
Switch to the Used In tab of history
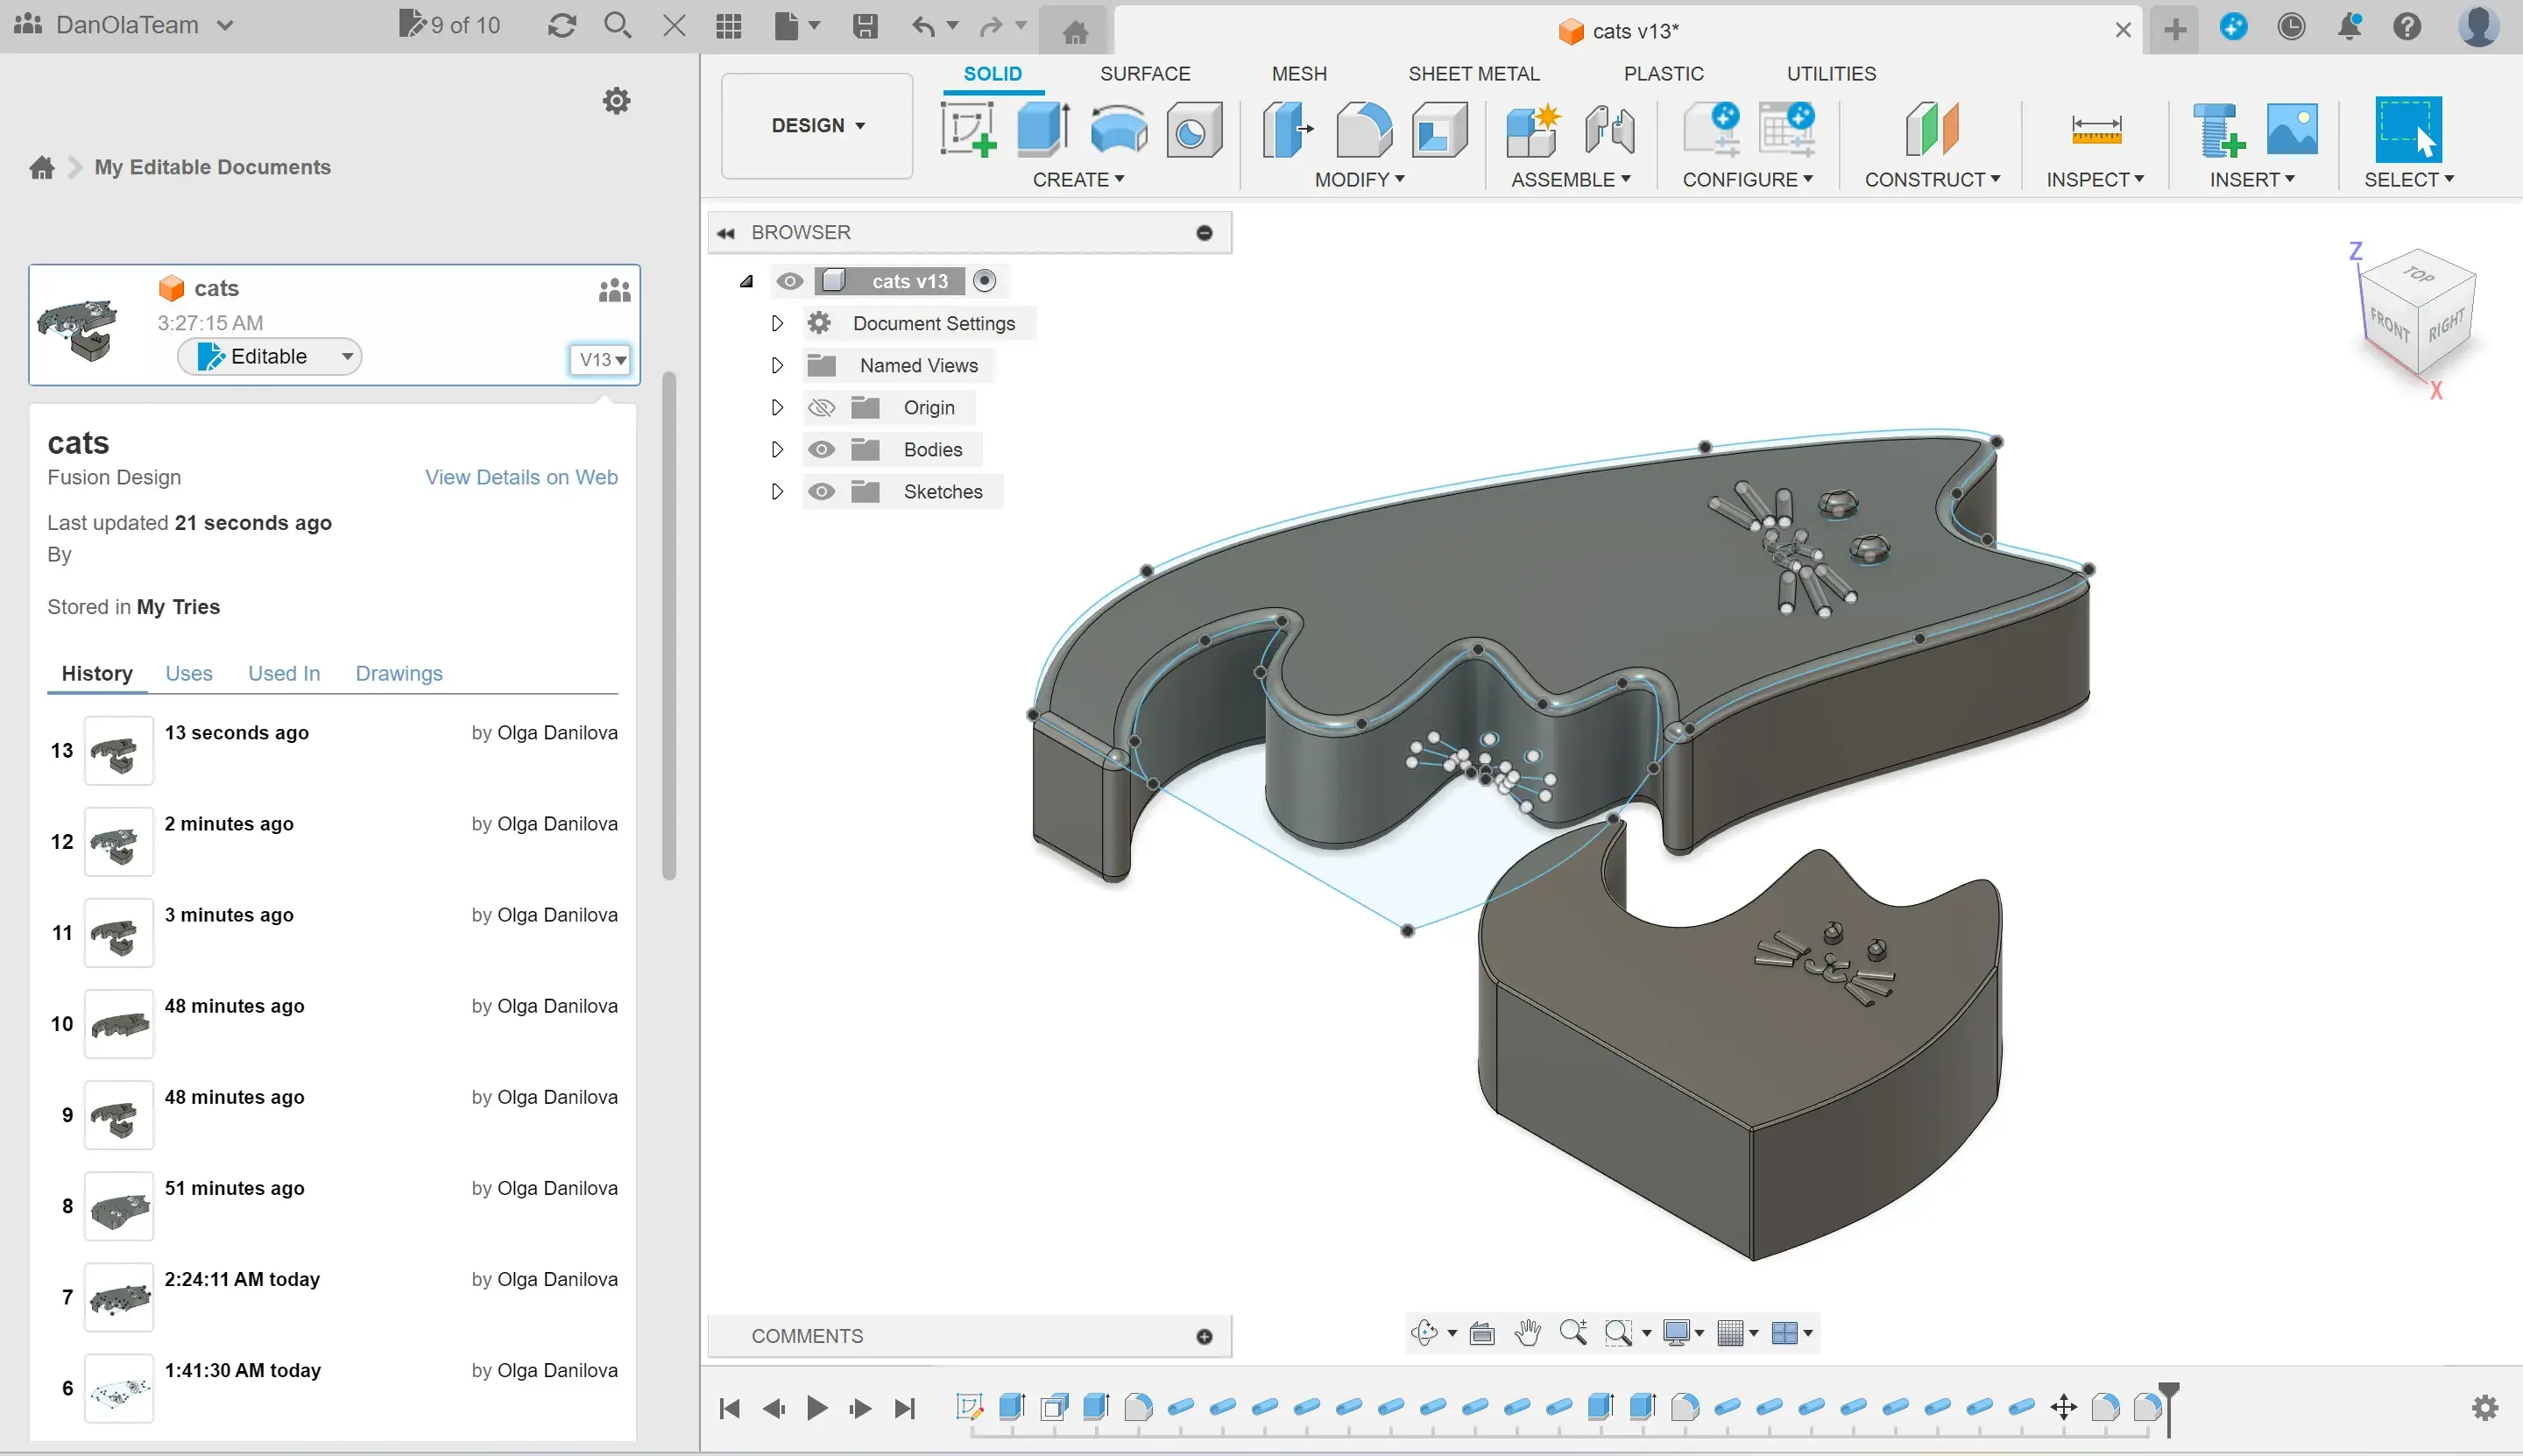[x=283, y=673]
